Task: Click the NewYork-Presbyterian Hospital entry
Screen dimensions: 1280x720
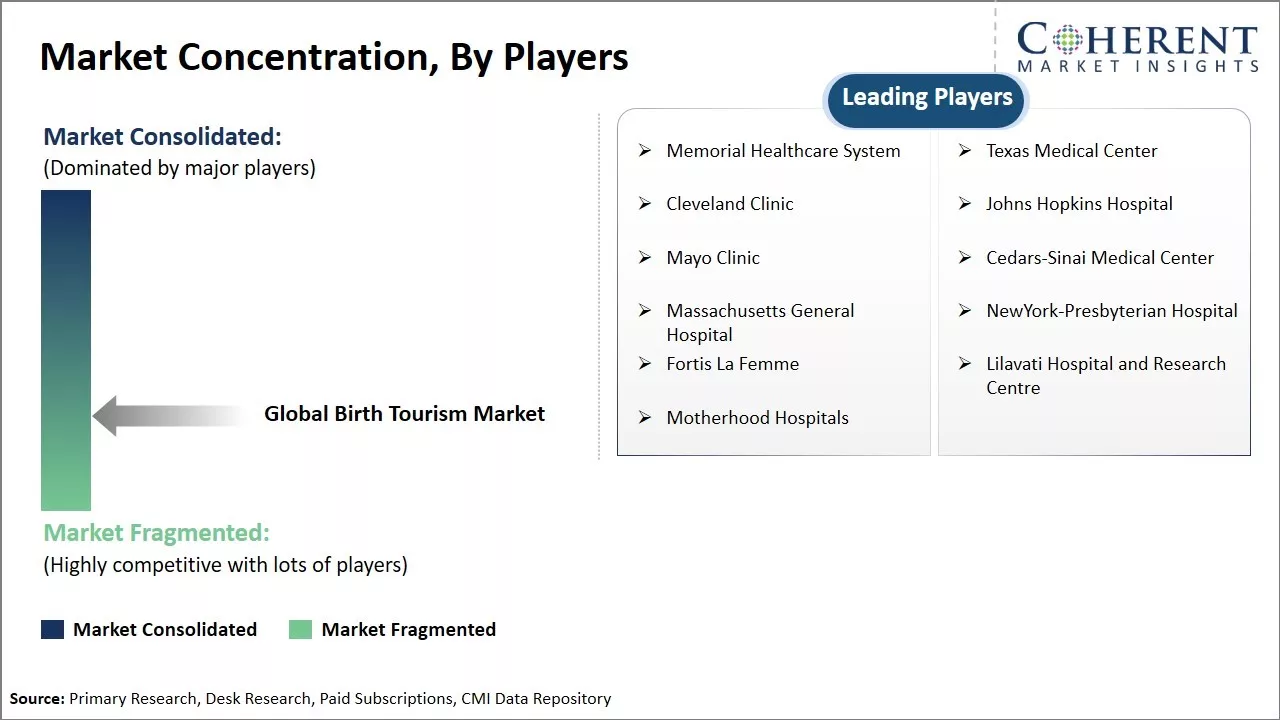Action: coord(1111,311)
